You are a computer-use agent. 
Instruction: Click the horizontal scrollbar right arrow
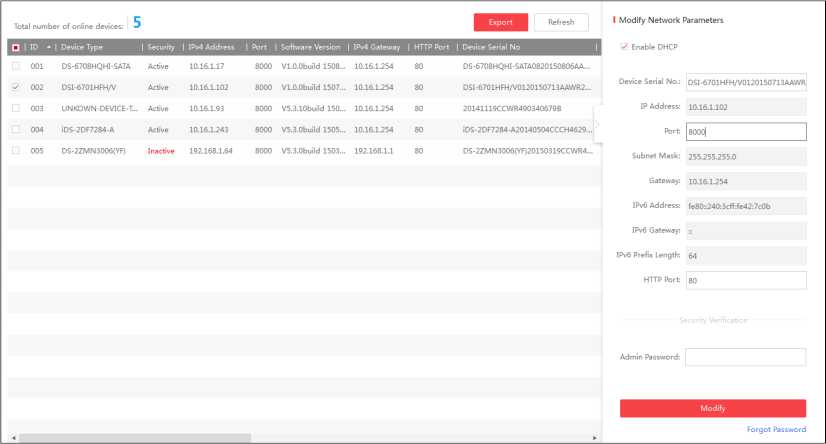pyautogui.click(x=595, y=438)
